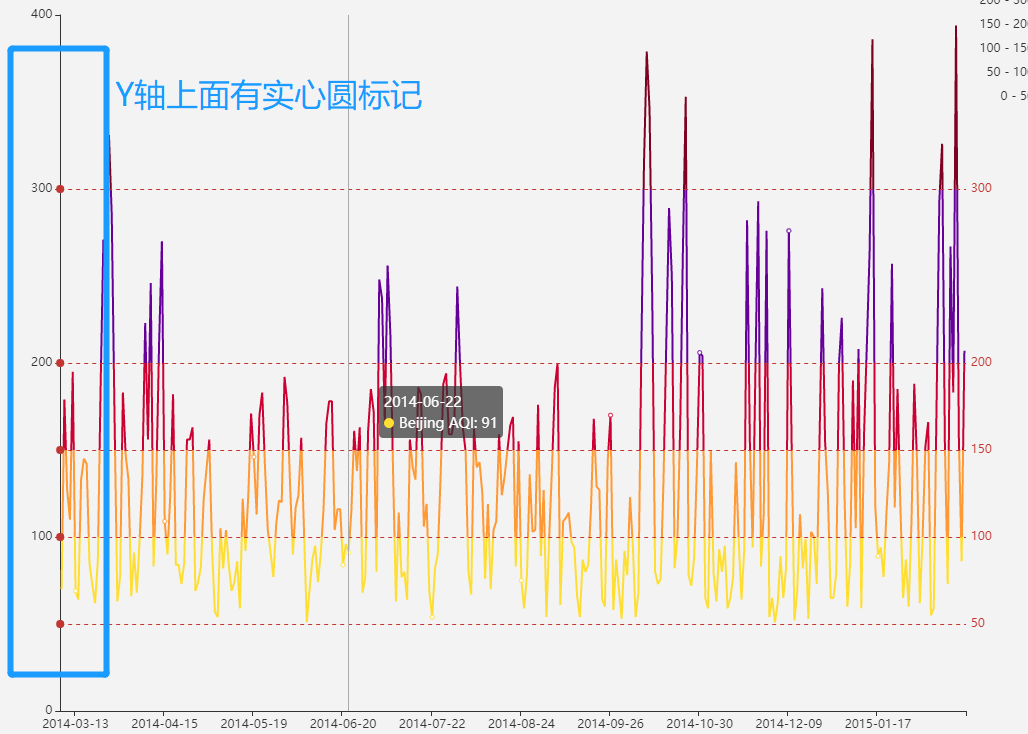
Task: Select the 100 - 150 range legend entry
Action: pos(1004,48)
